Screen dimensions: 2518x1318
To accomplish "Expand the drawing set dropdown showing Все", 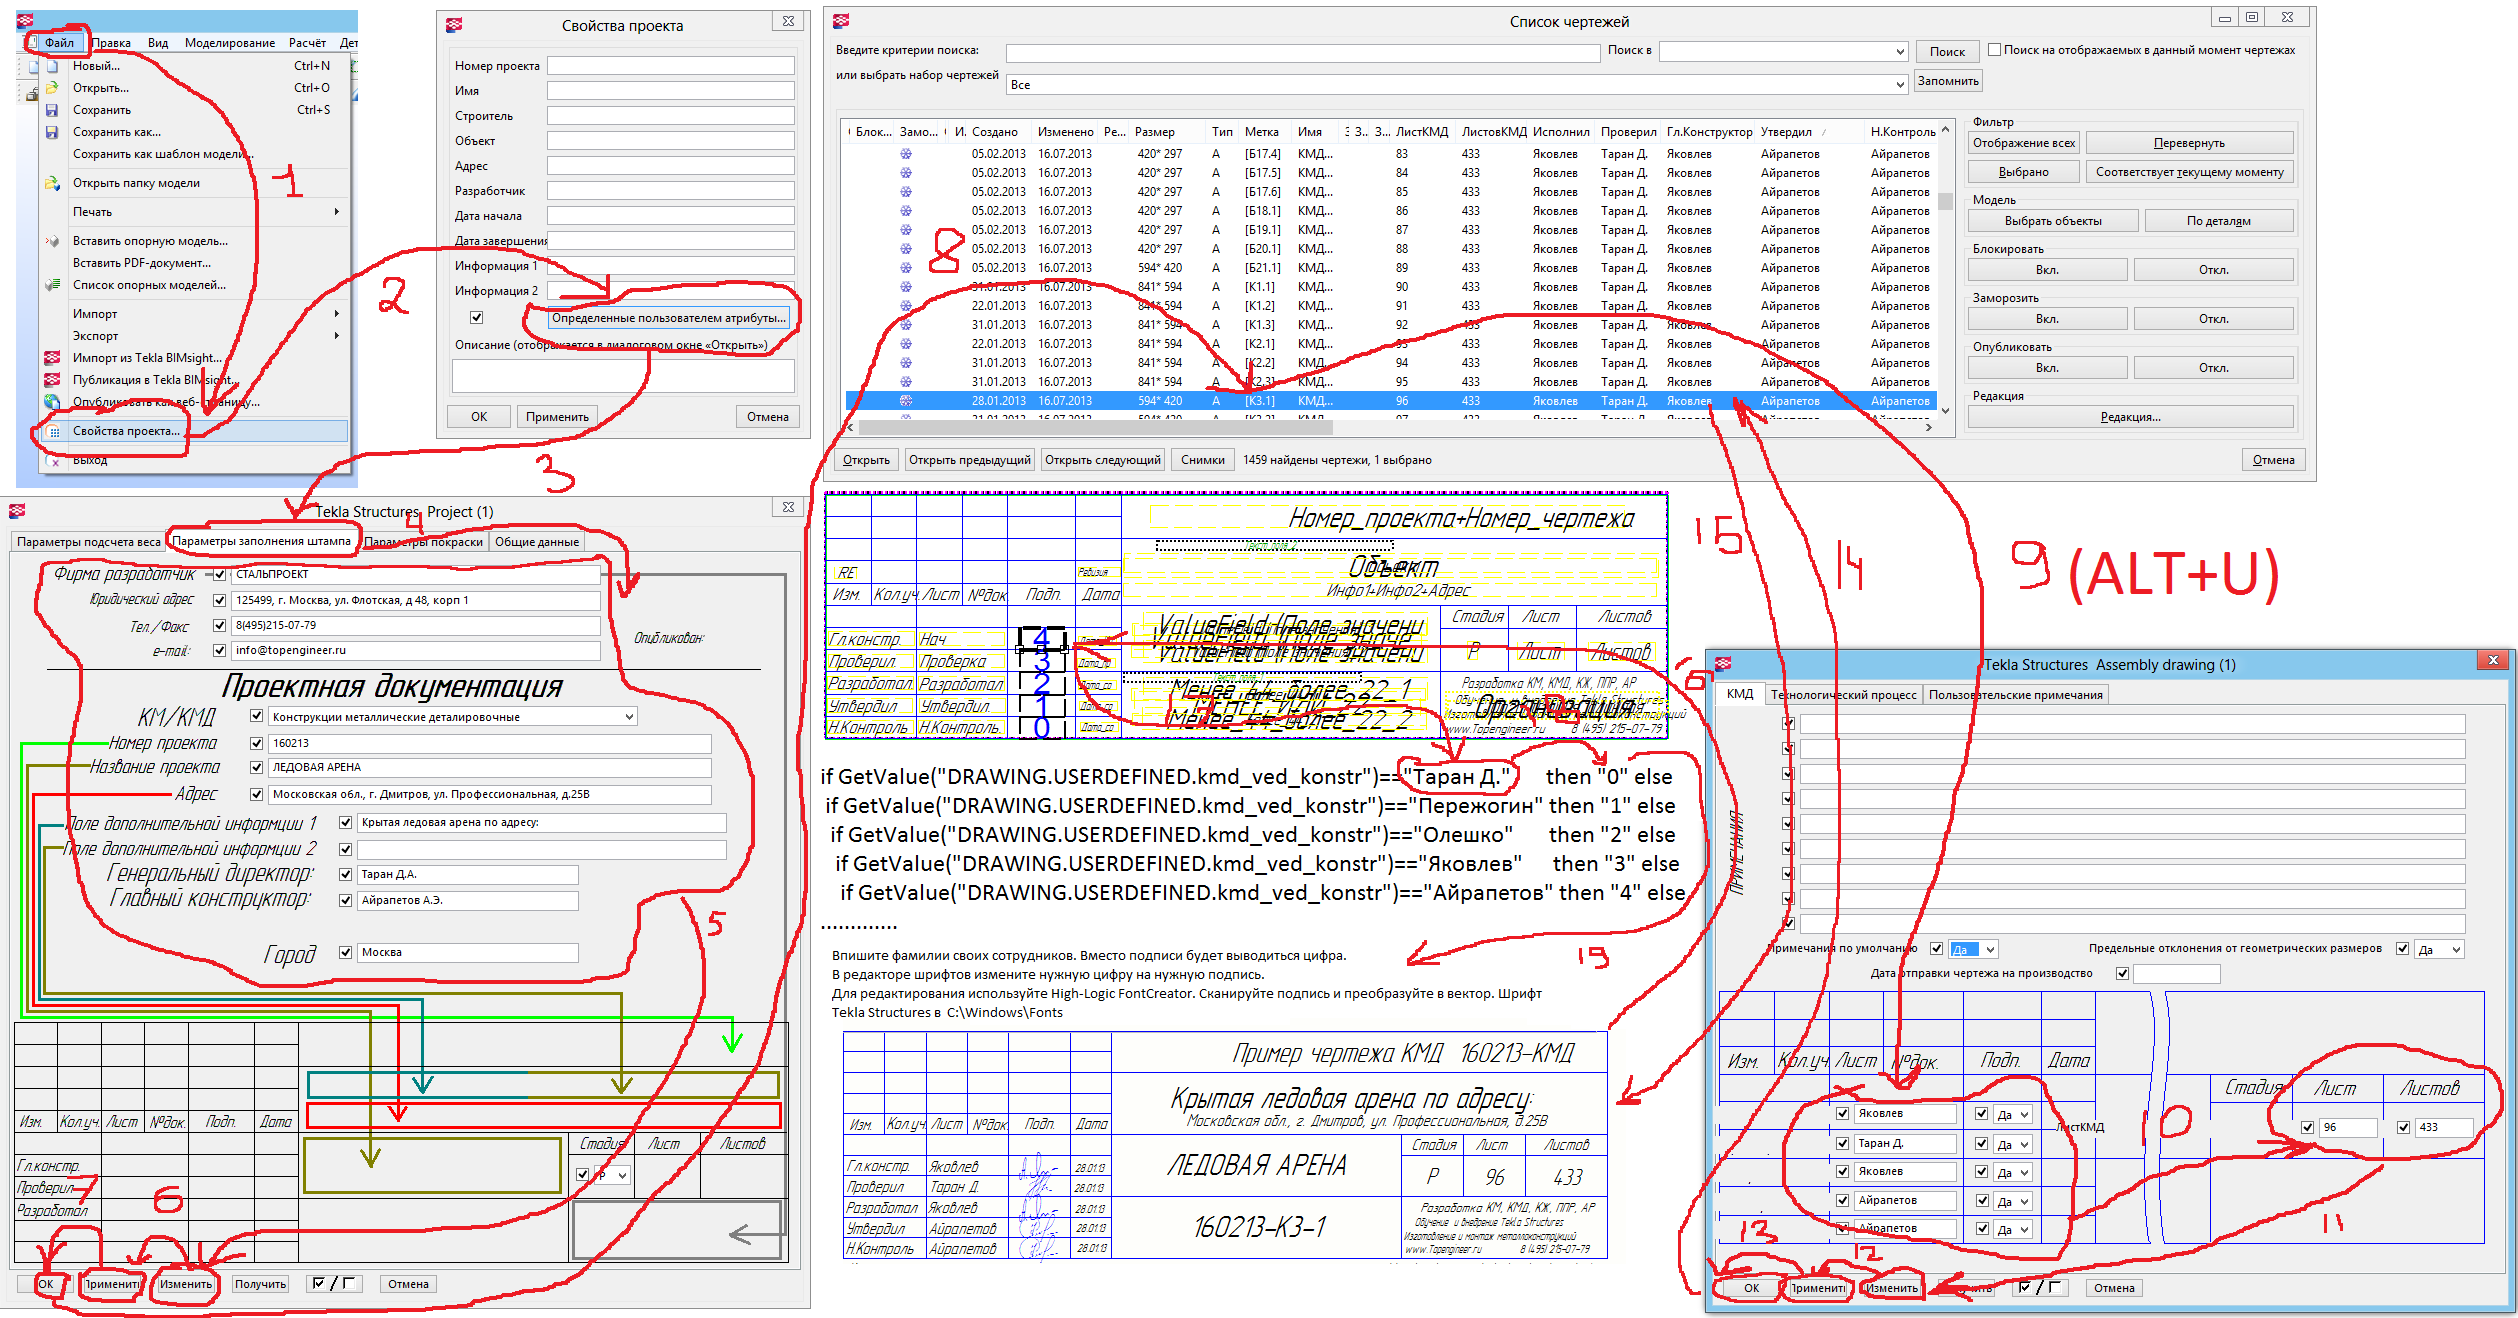I will 1900,85.
